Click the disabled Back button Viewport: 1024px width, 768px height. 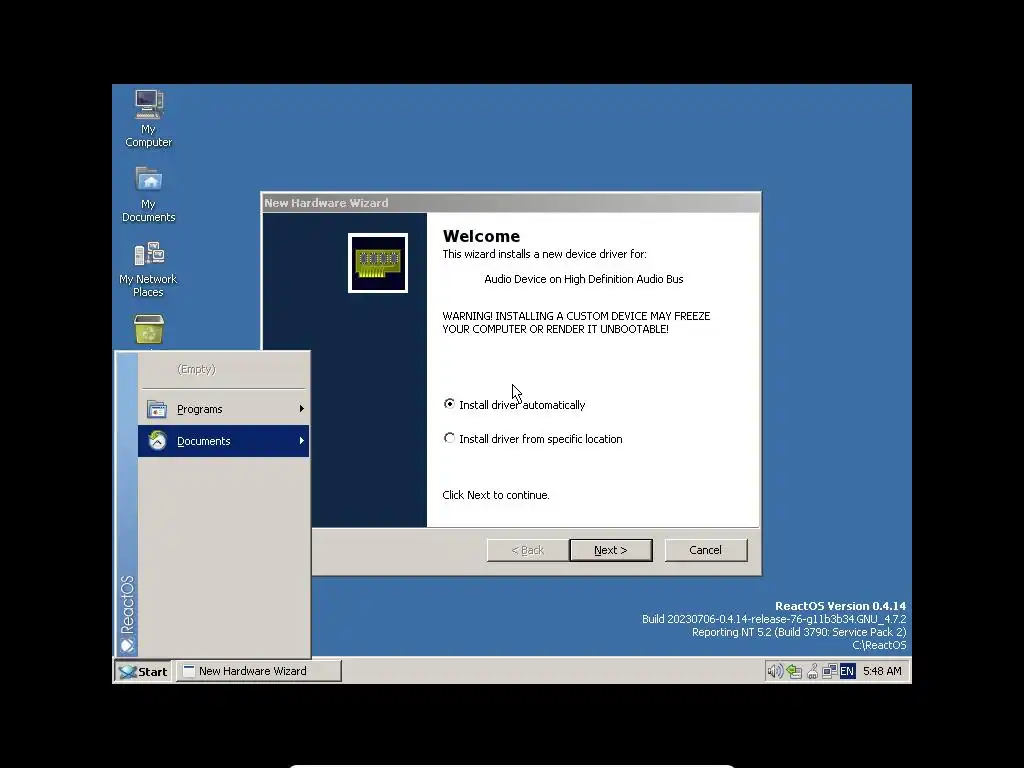(528, 550)
